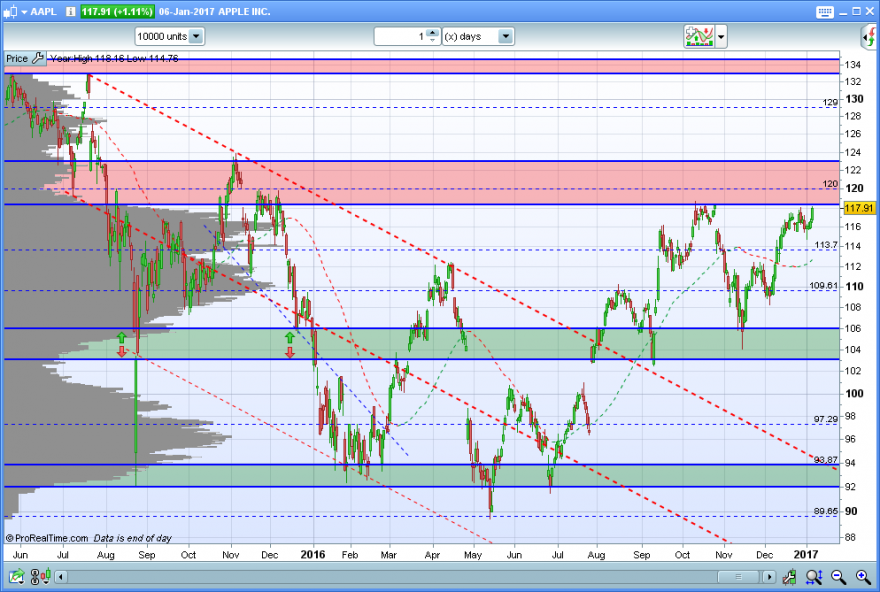Screen dimensions: 880x592
Task: Click the chart cursor tool icon
Action: click(x=789, y=576)
